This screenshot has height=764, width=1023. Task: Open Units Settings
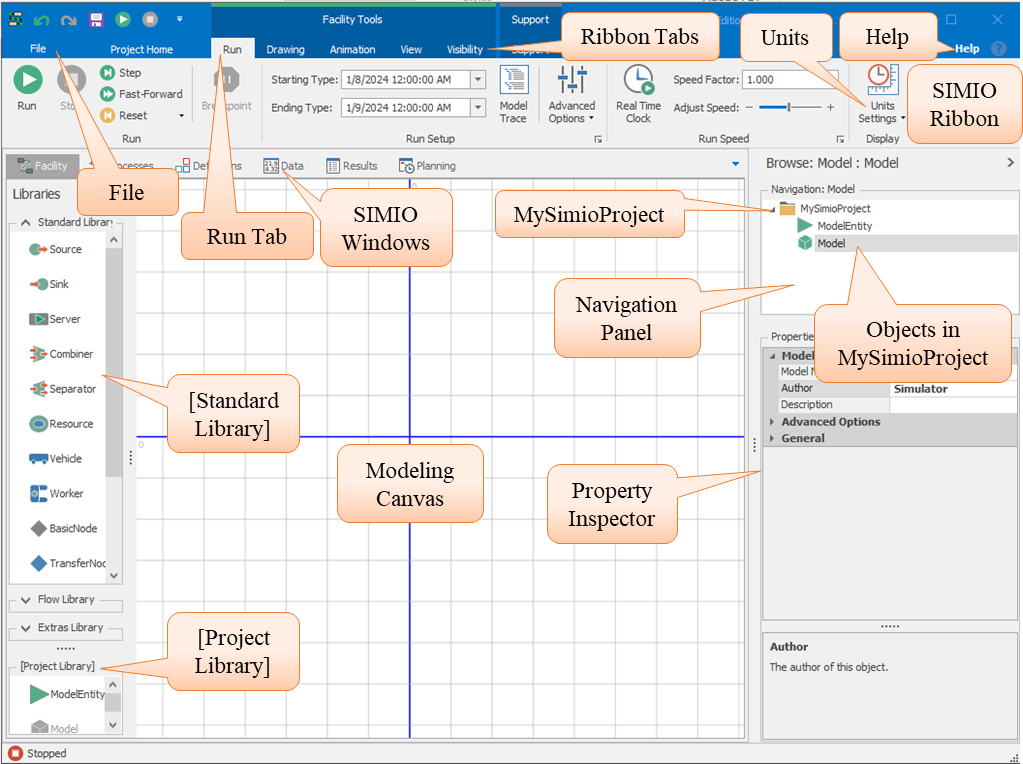pyautogui.click(x=882, y=95)
